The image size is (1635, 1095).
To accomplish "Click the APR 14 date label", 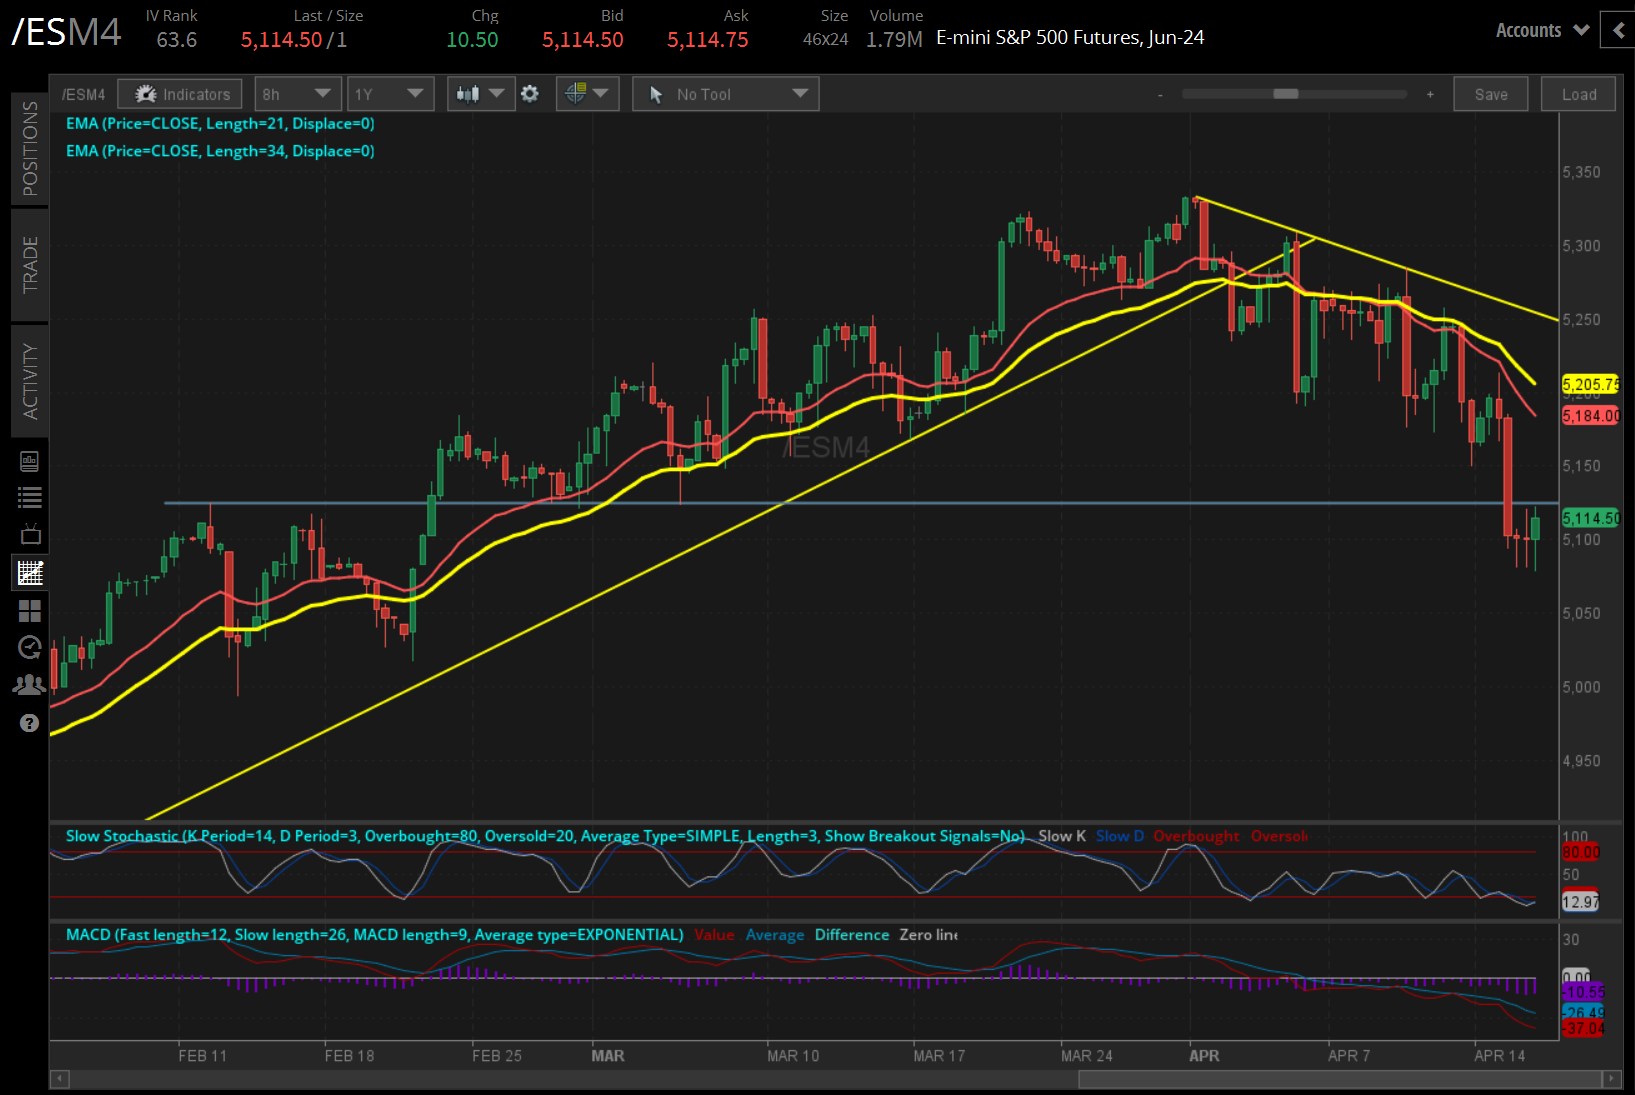I will click(1500, 1056).
